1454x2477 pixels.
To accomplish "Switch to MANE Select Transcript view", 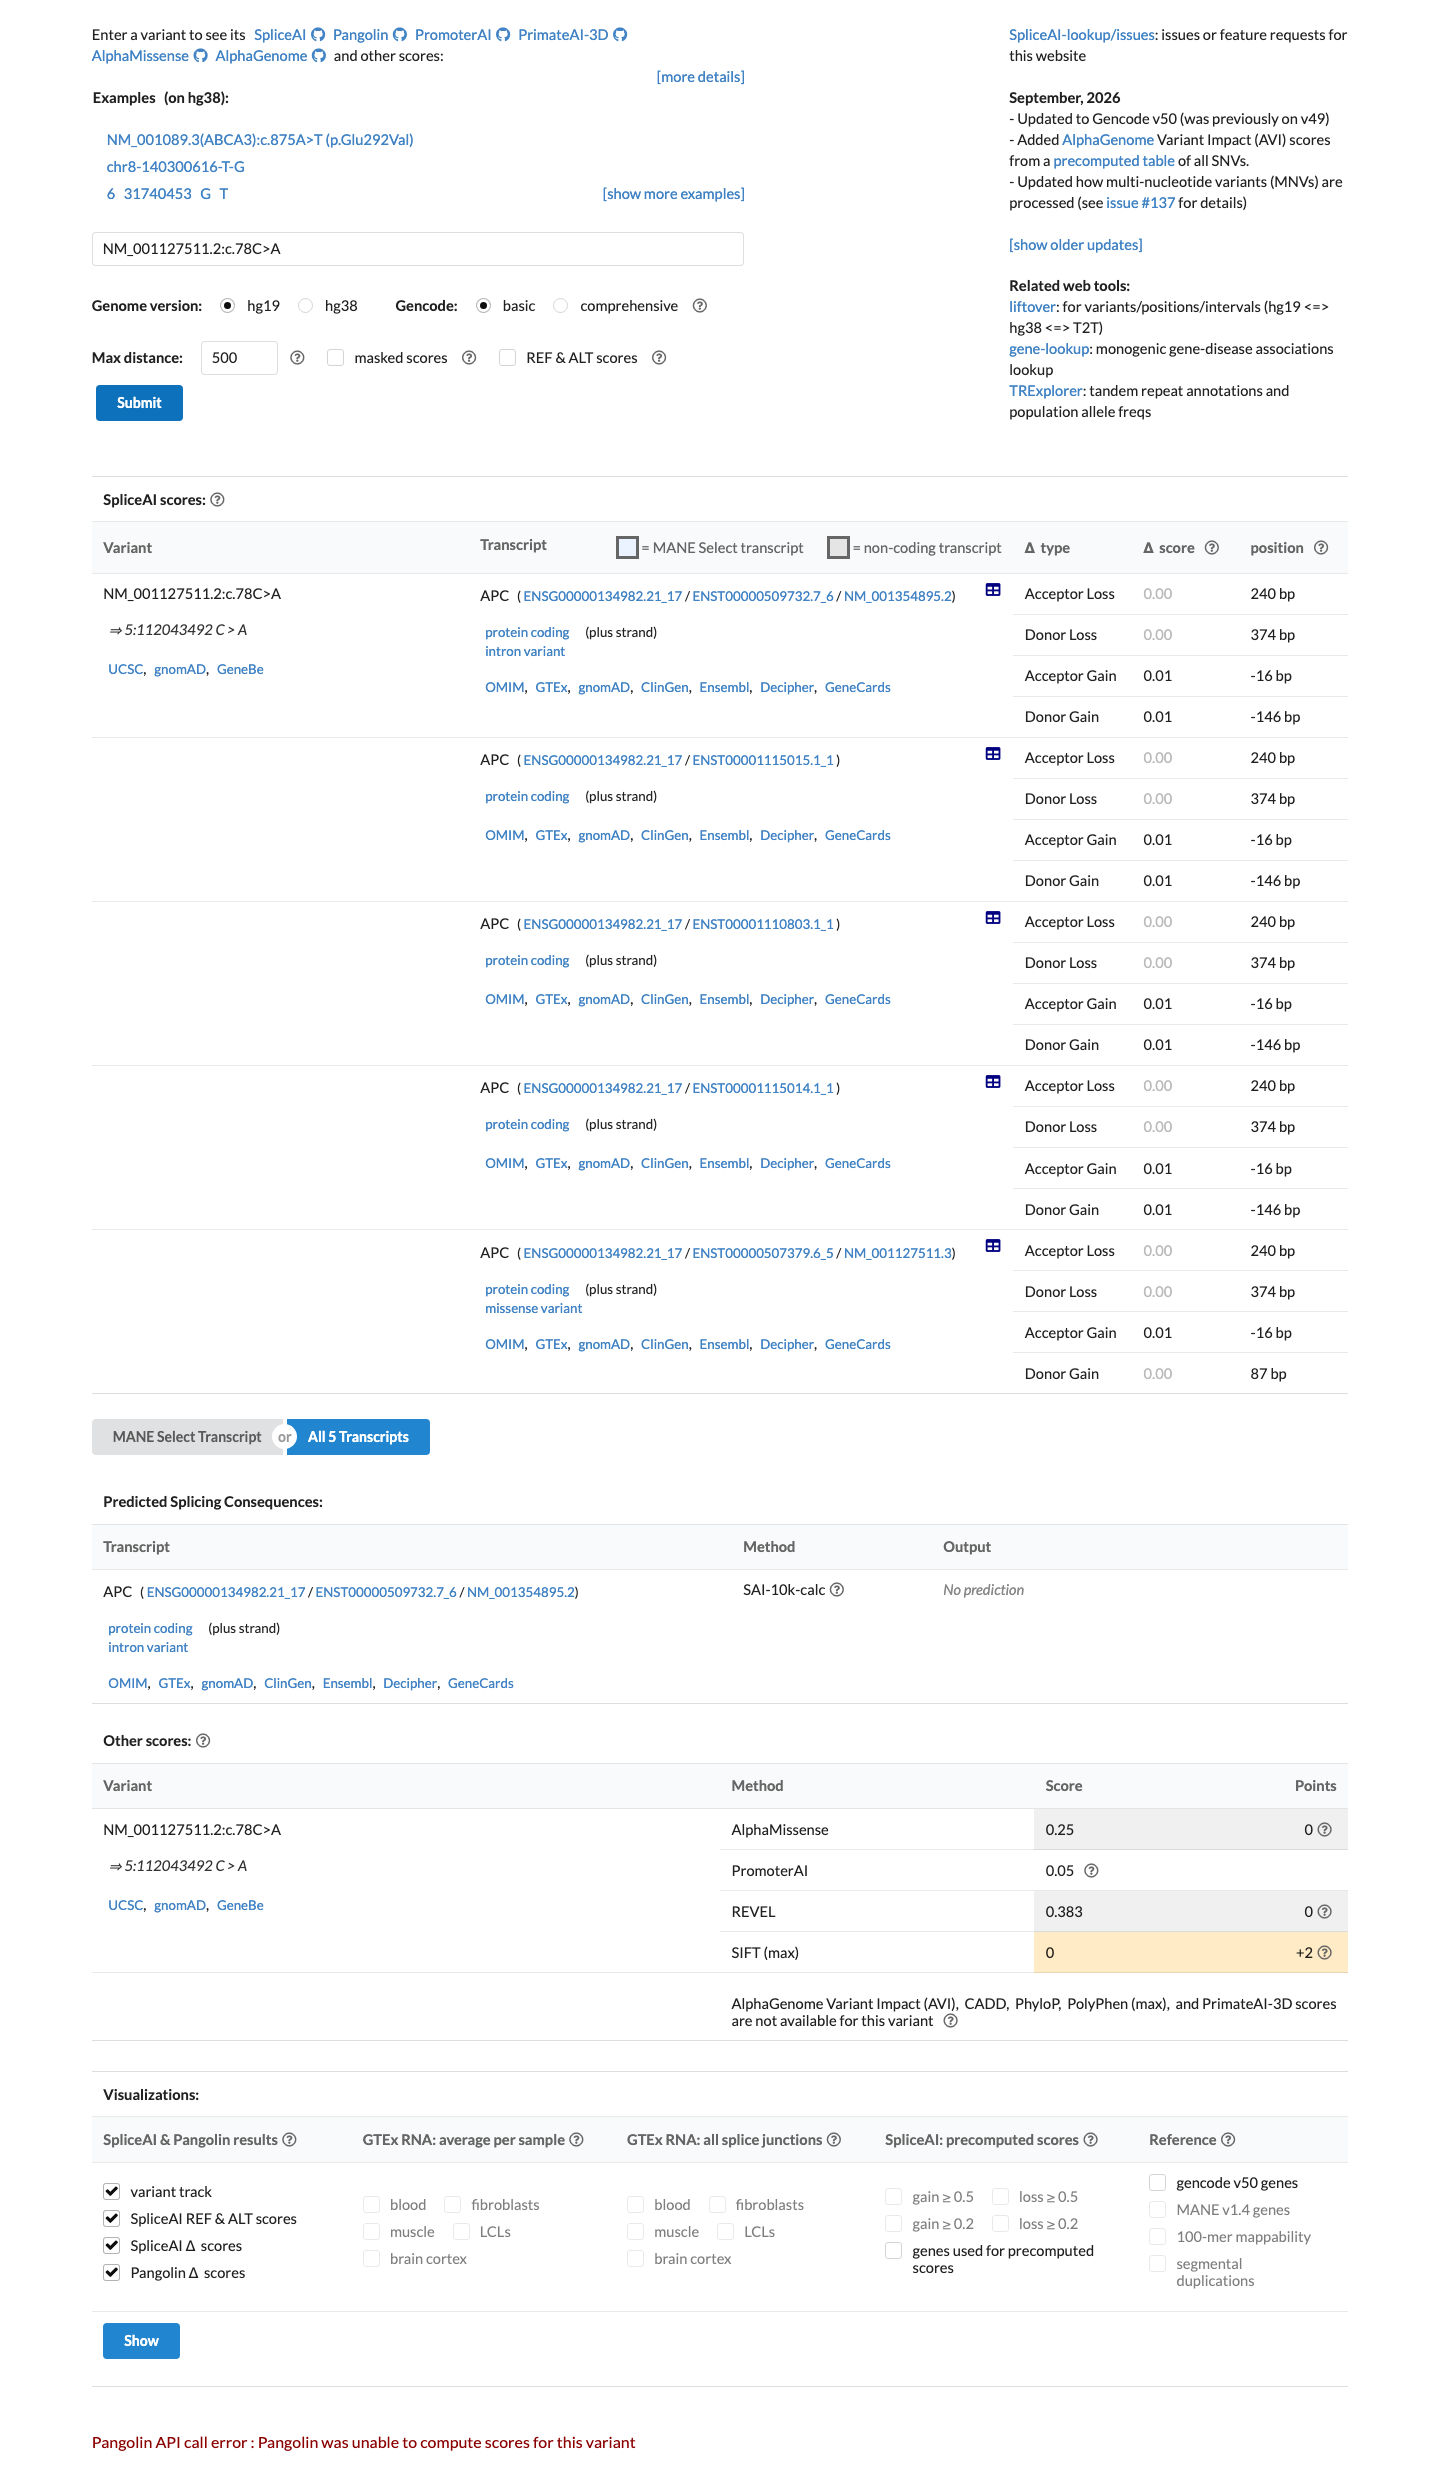I will (187, 1437).
